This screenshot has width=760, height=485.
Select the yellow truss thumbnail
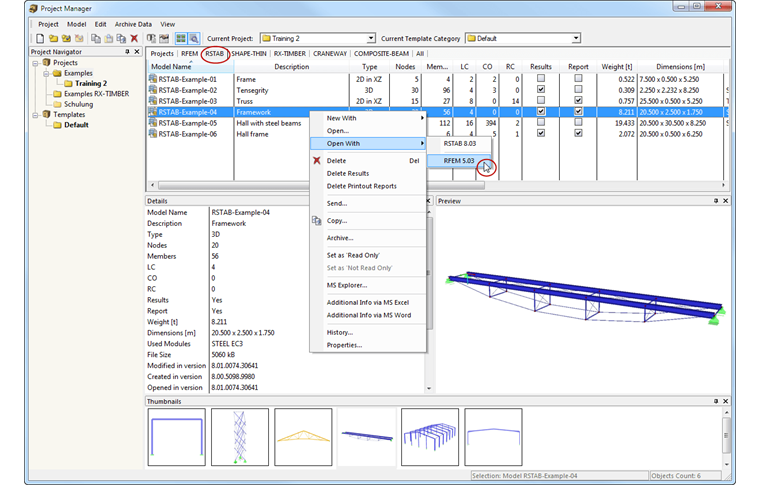click(x=303, y=437)
